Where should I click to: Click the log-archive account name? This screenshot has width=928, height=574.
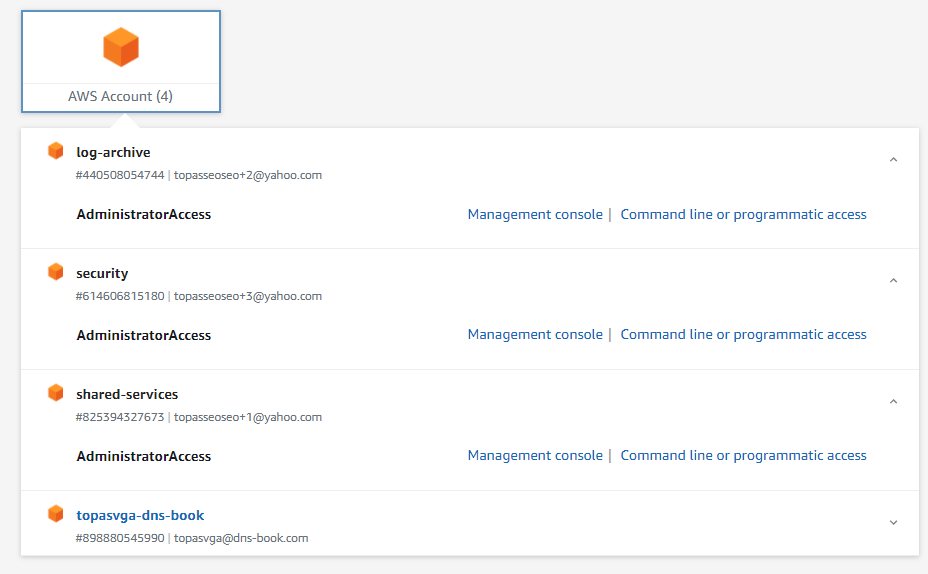point(113,153)
